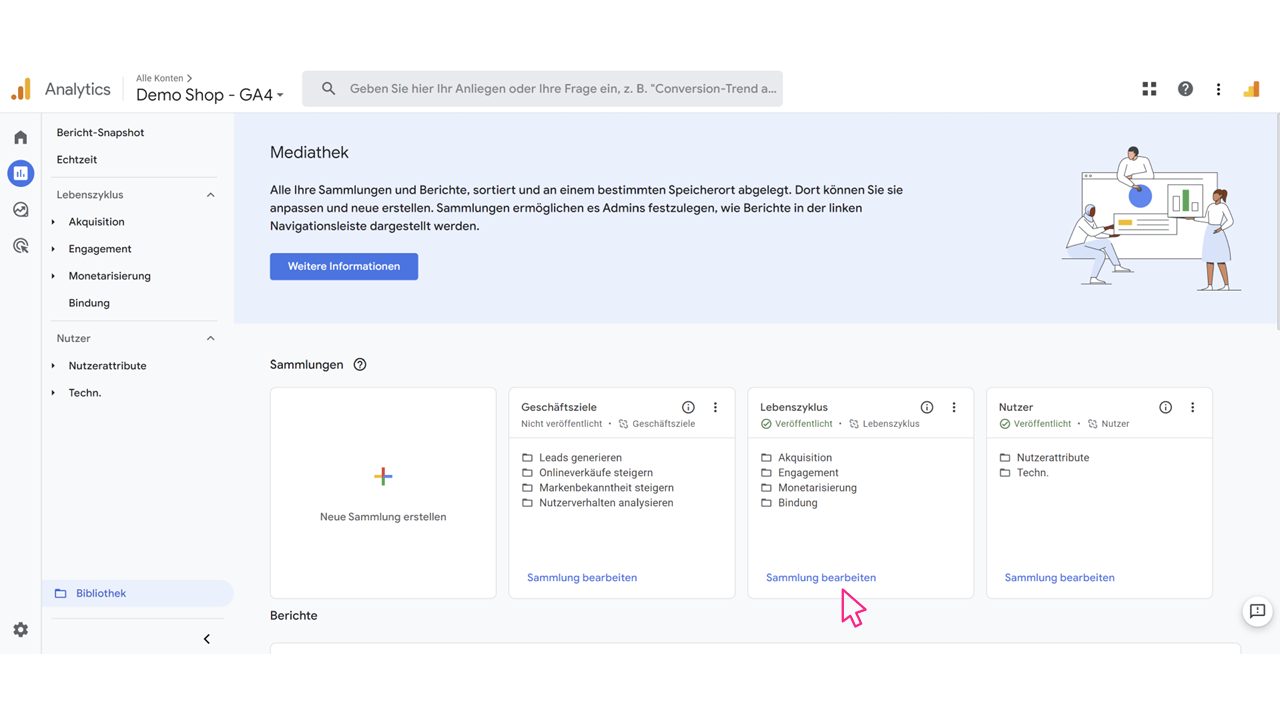This screenshot has height=720, width=1280.
Task: Collapse the navigation with the chevron
Action: tap(207, 639)
